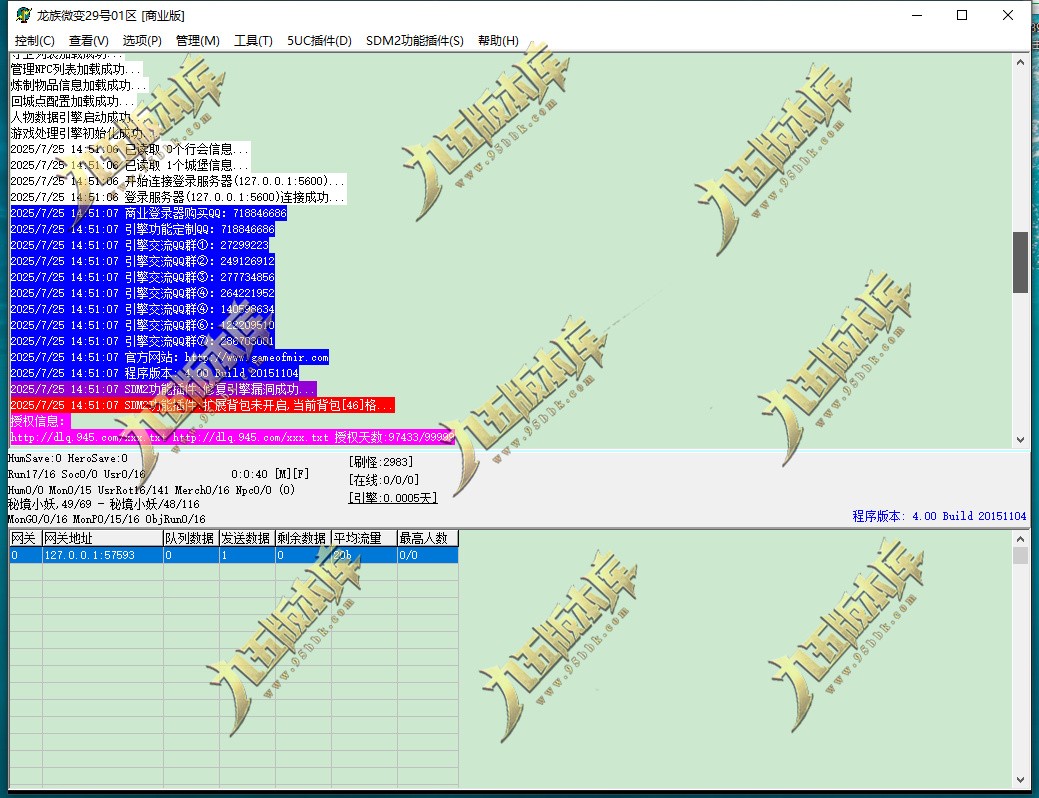Viewport: 1039px width, 798px height.
Task: Open the 工具(T) menu
Action: [253, 40]
